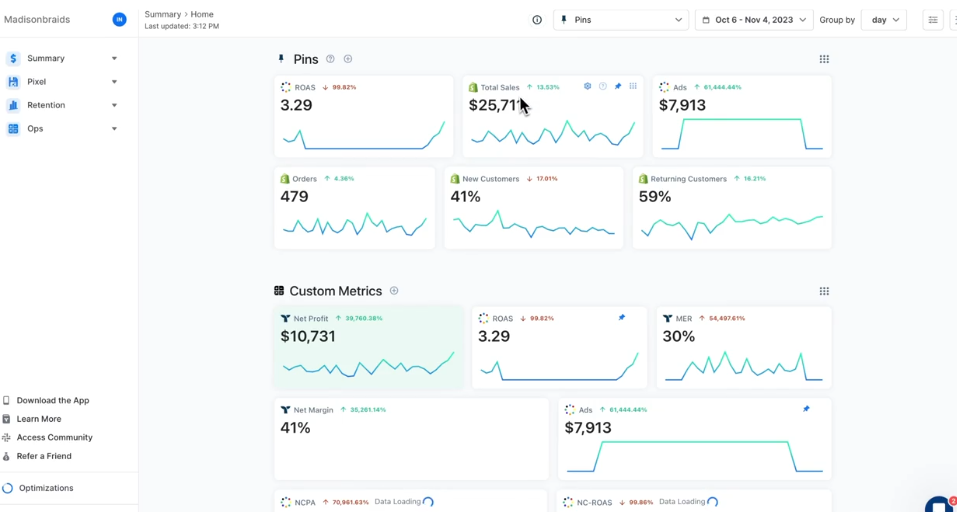Image resolution: width=957 pixels, height=512 pixels.
Task: Click the Total Sales value $25,71
Action: (x=495, y=105)
